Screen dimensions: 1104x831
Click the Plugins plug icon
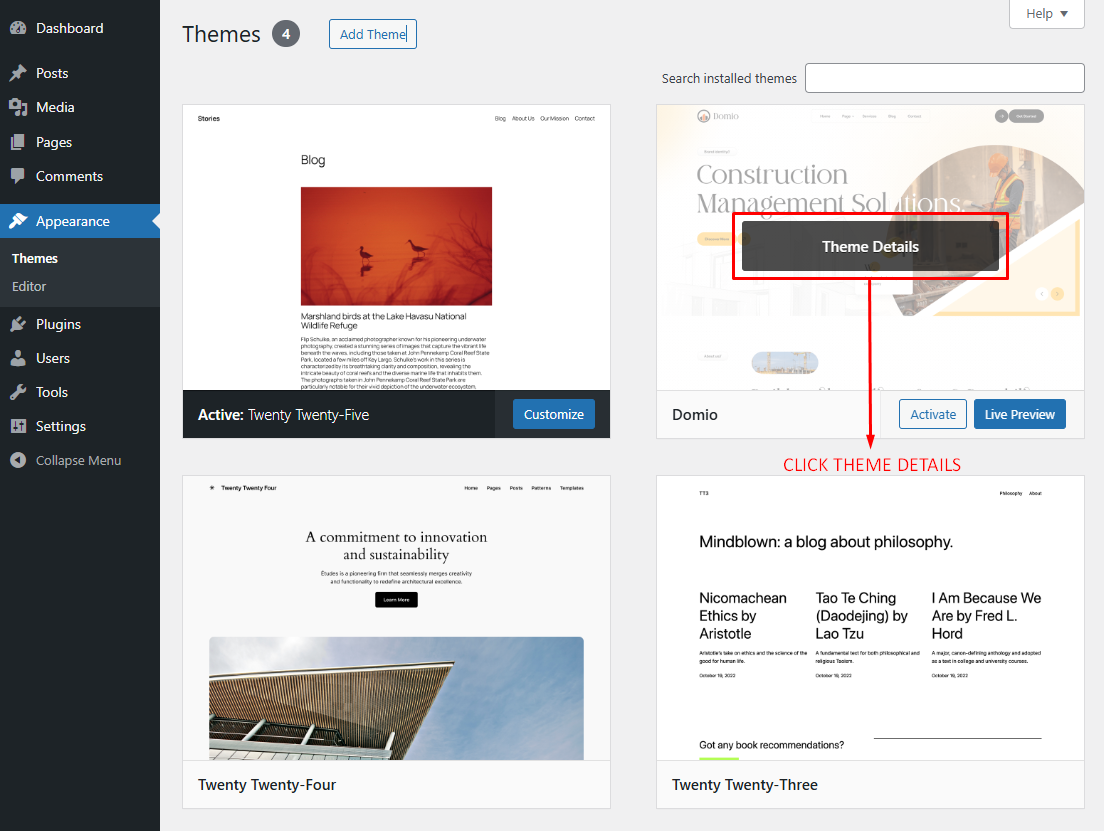pyautogui.click(x=18, y=324)
